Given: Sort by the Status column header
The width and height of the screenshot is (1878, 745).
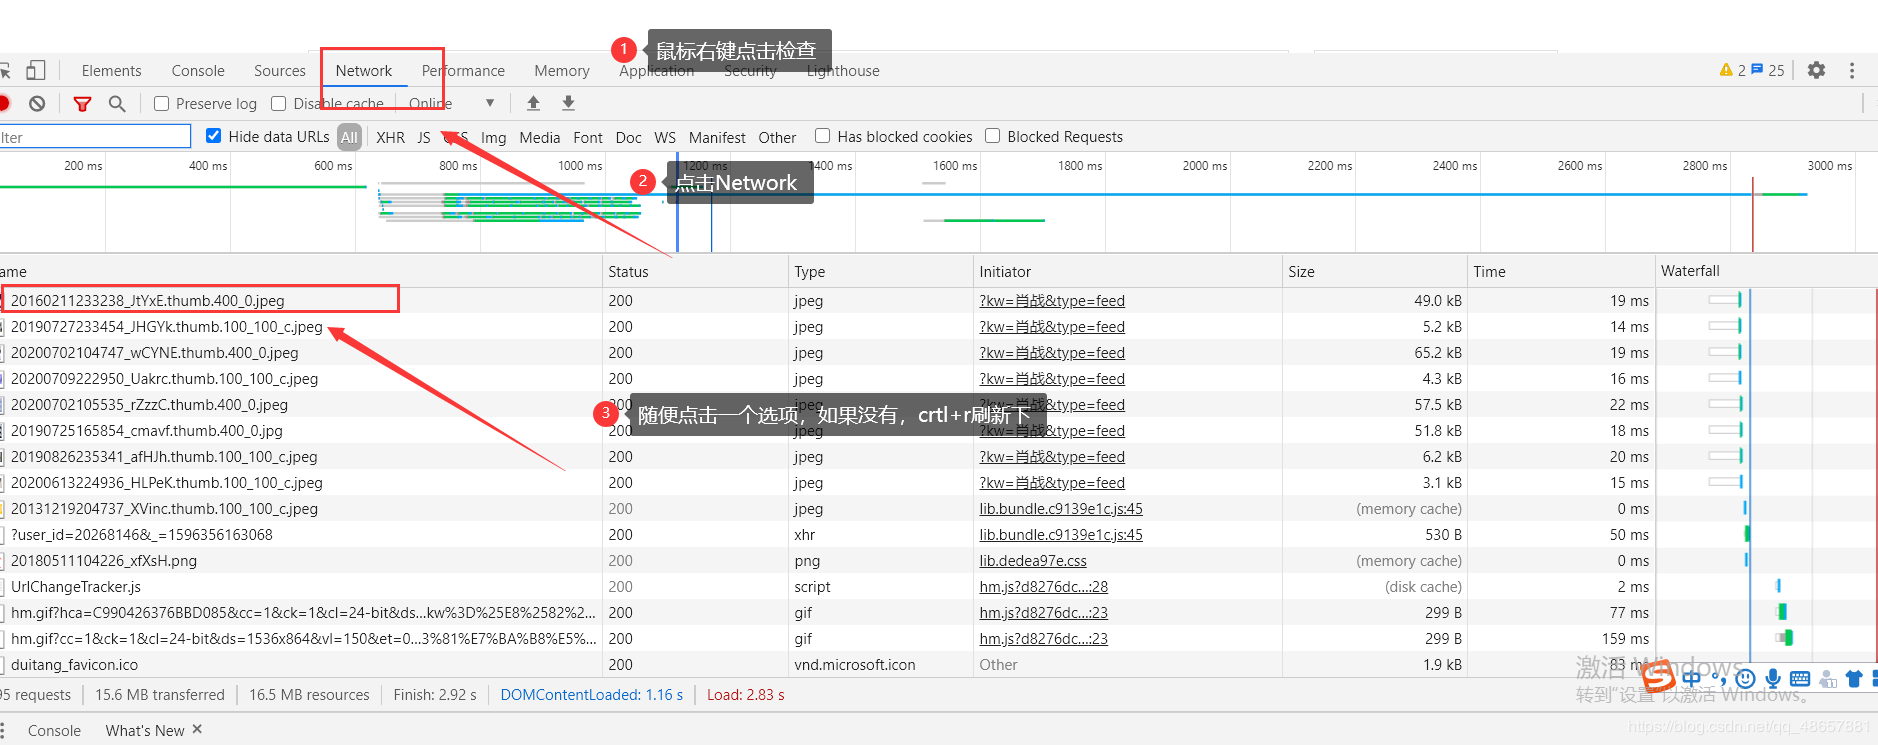Looking at the screenshot, I should pos(695,271).
